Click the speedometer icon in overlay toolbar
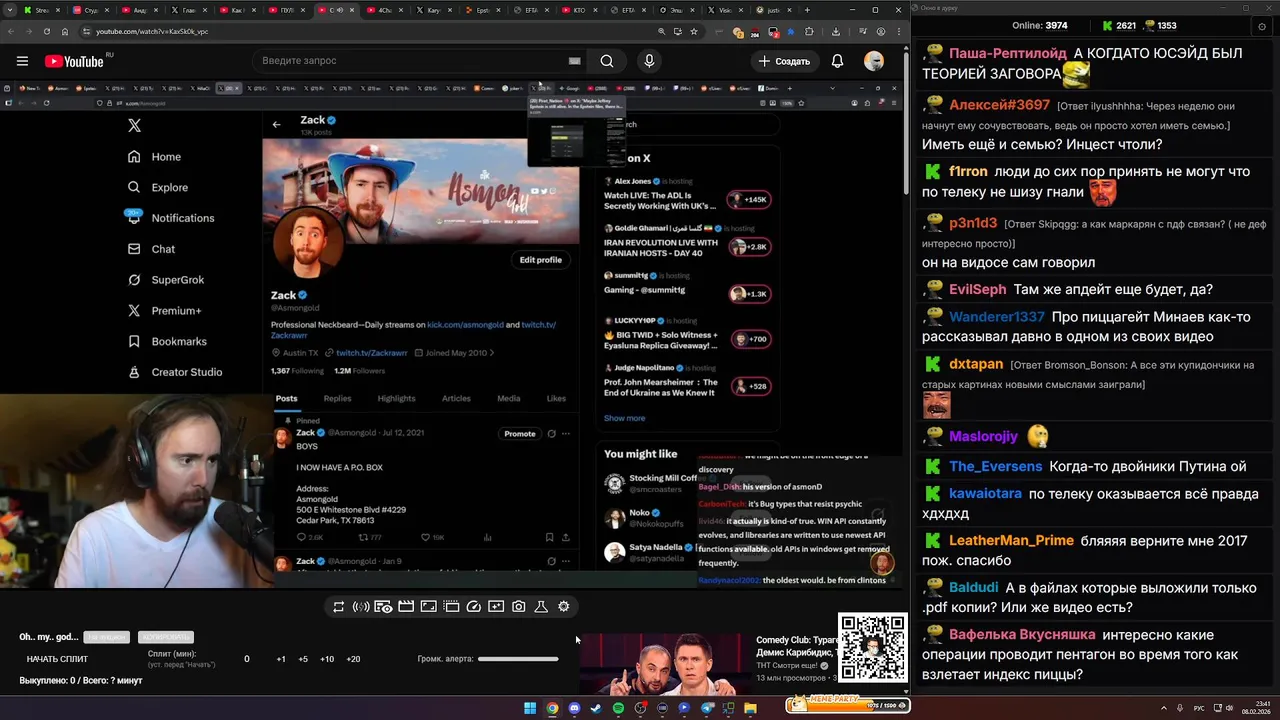The height and width of the screenshot is (720, 1280). [474, 607]
